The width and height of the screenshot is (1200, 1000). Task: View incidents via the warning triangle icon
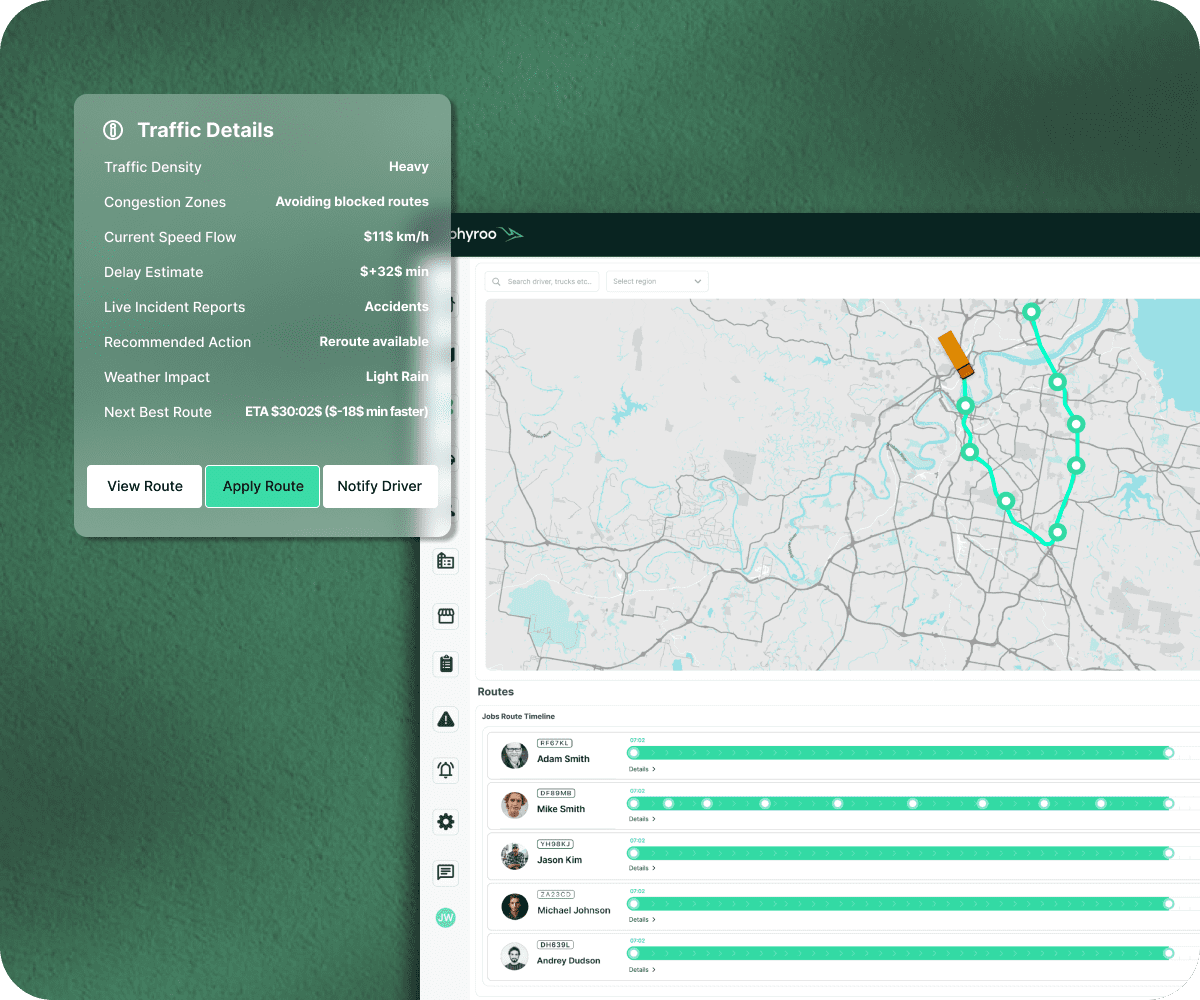445,719
